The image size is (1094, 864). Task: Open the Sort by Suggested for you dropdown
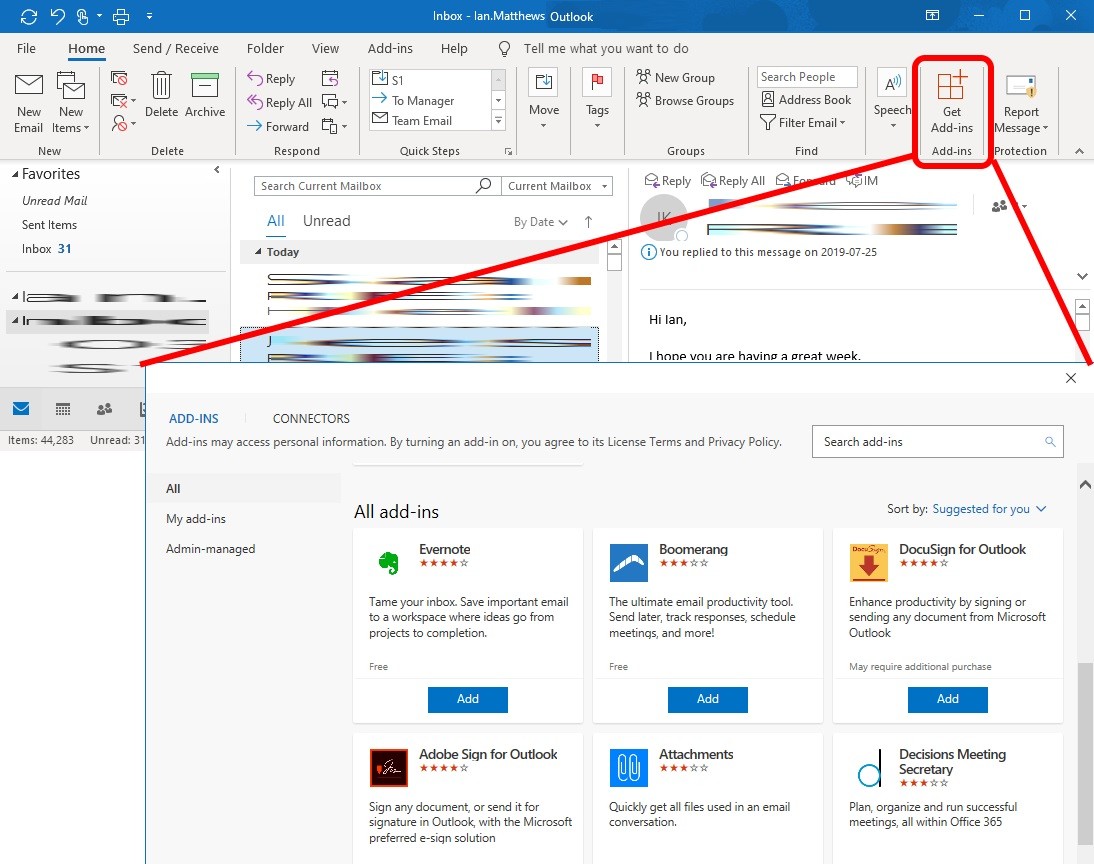988,509
